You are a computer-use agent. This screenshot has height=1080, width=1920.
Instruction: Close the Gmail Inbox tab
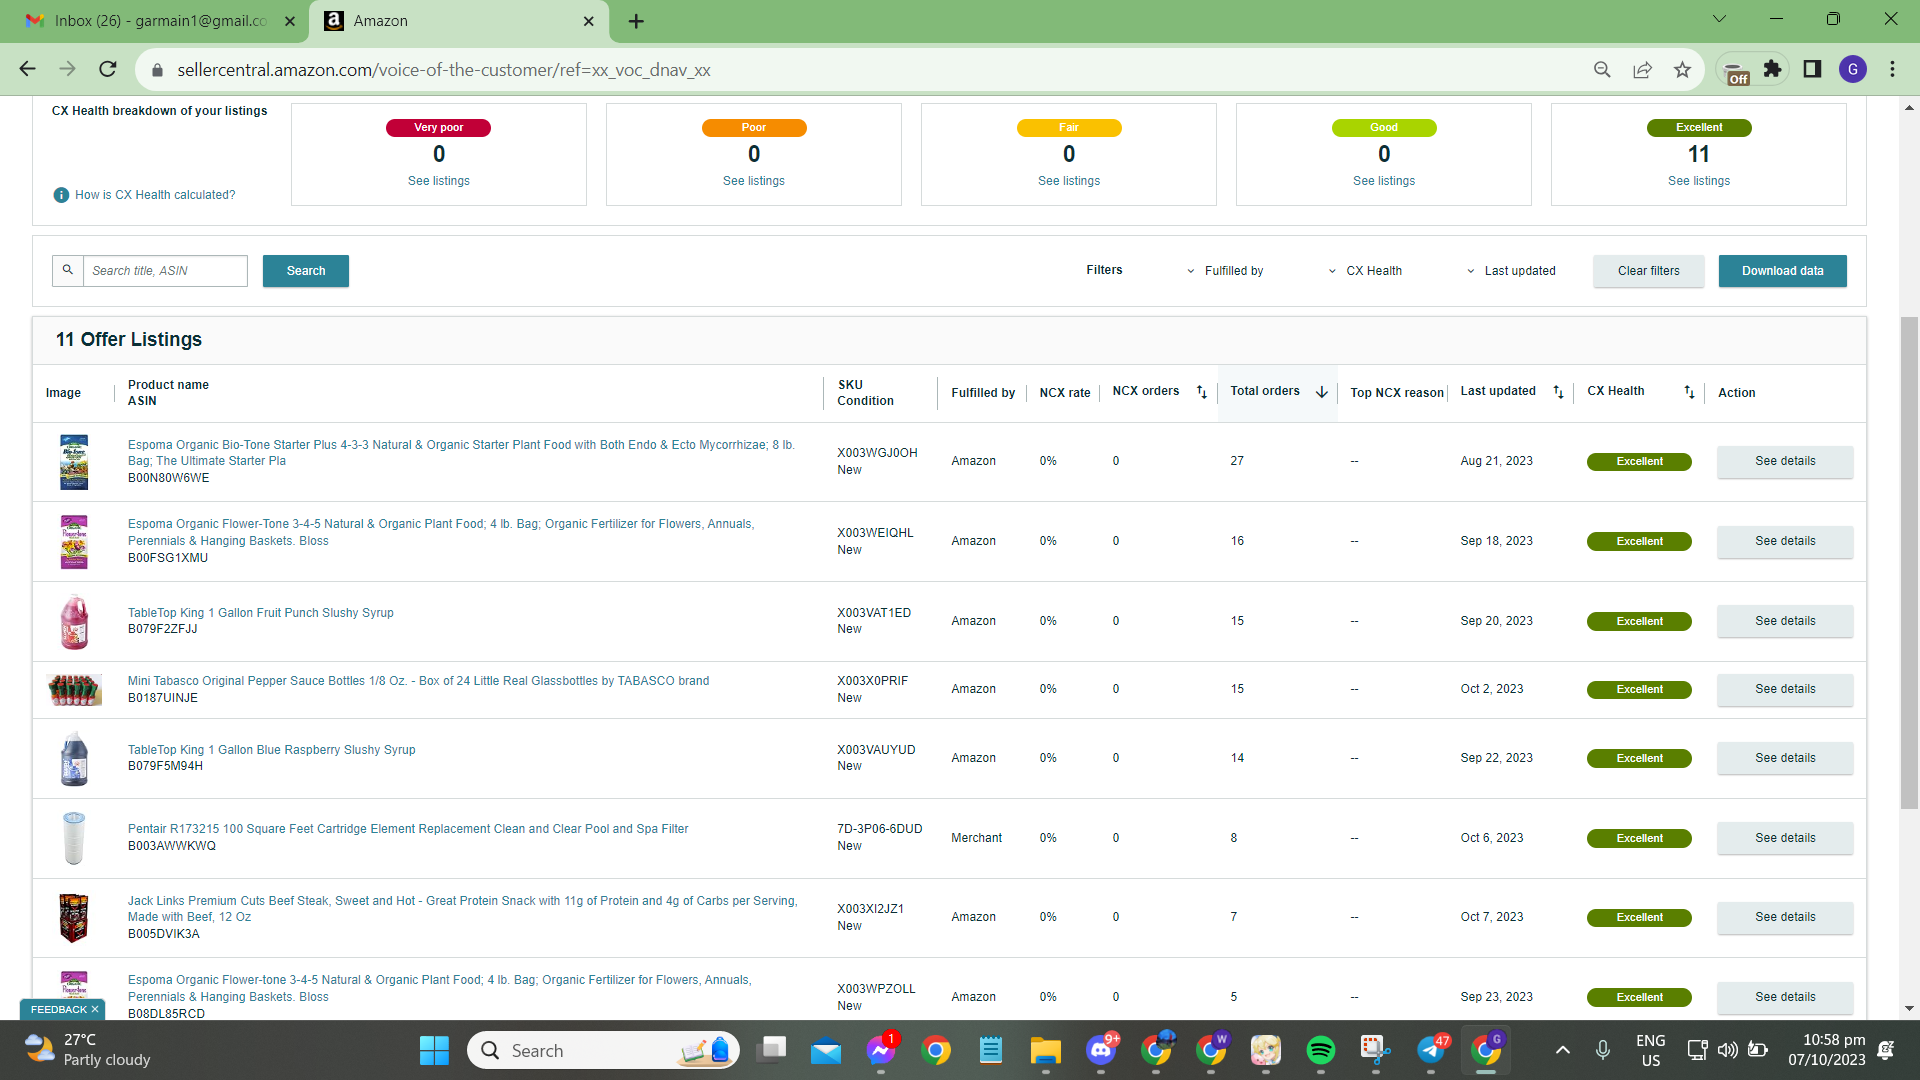point(290,21)
